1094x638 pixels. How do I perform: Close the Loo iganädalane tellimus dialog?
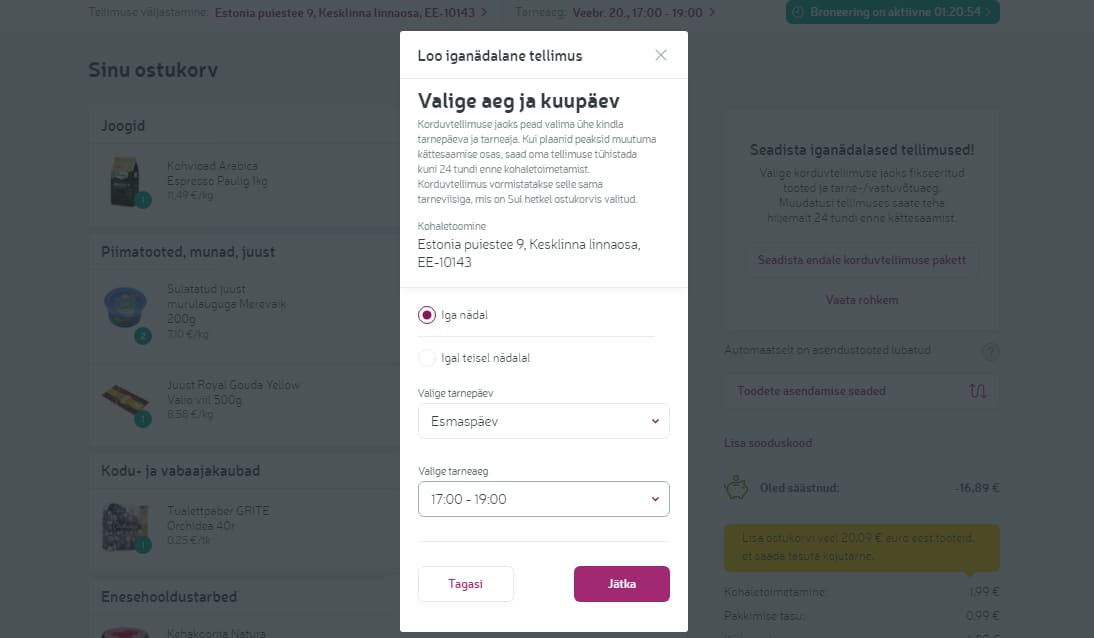click(661, 55)
